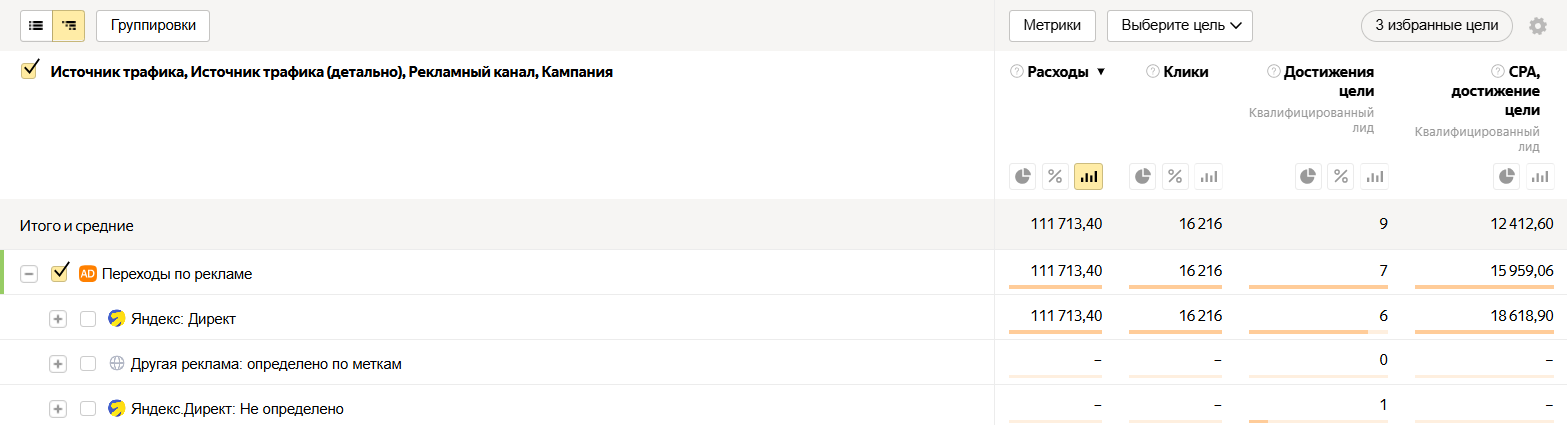Open the Метрики button

click(x=1052, y=26)
